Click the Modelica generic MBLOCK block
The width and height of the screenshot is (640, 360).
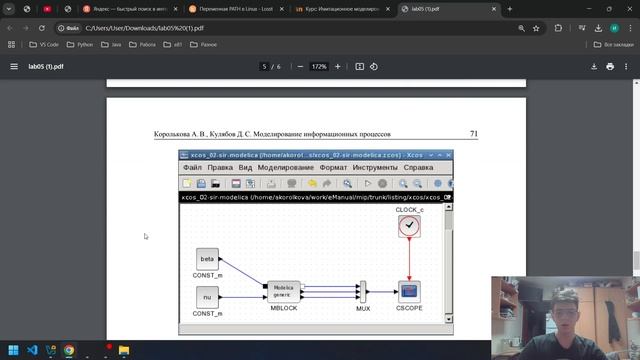[x=284, y=291]
